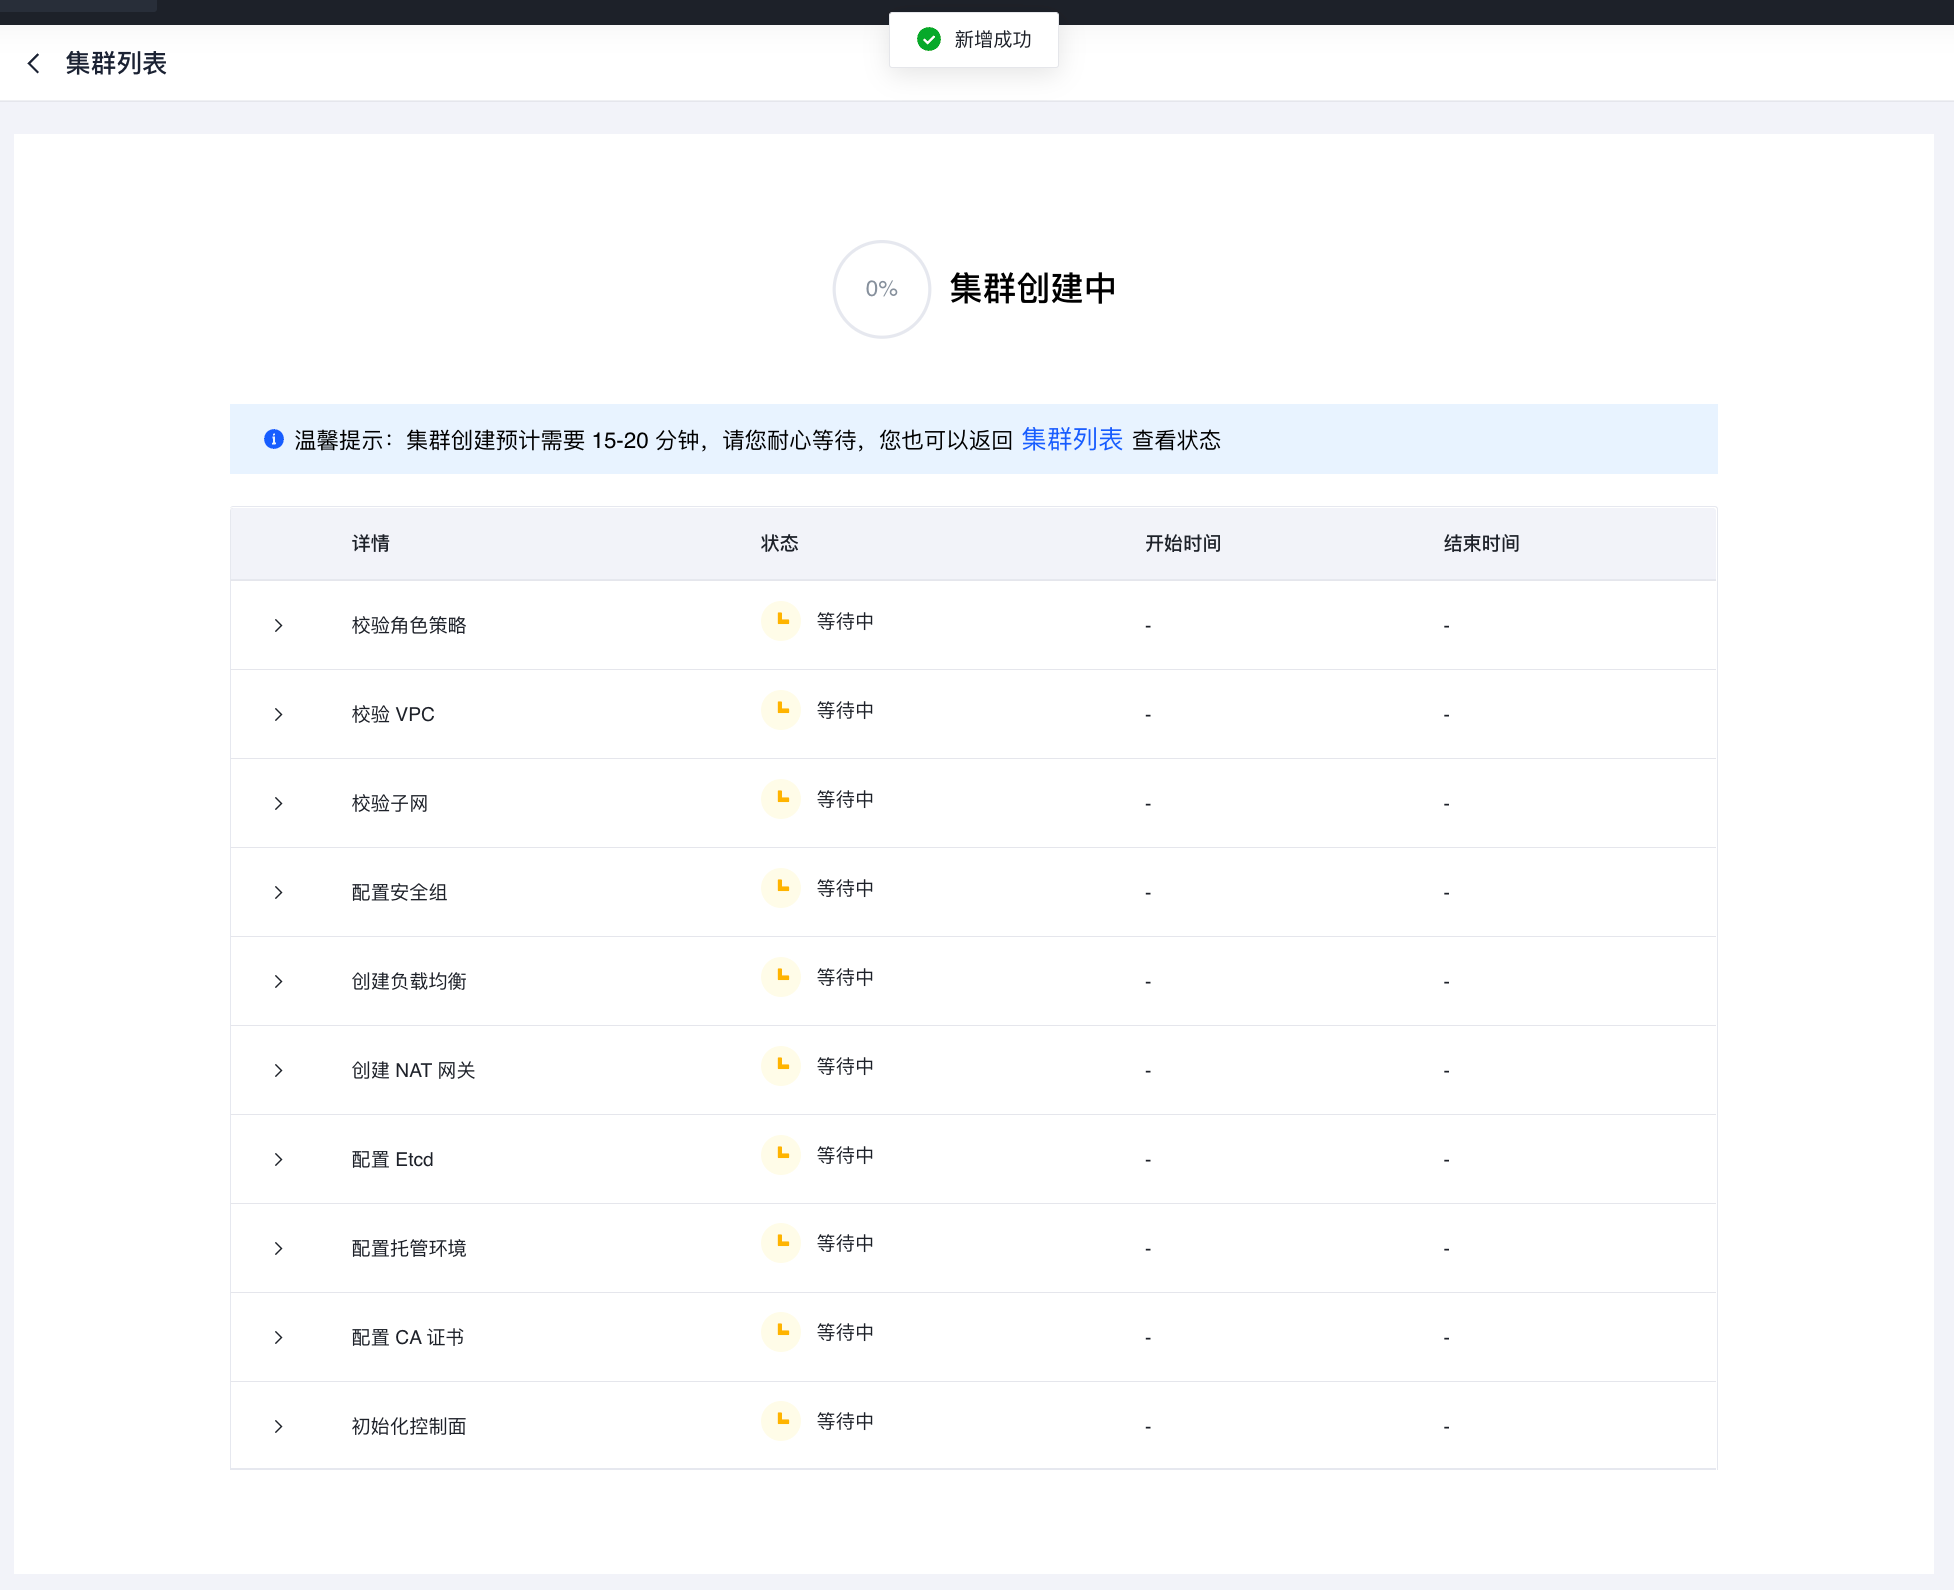Viewport: 1954px width, 1590px height.
Task: Click the green success checkmark icon
Action: point(929,40)
